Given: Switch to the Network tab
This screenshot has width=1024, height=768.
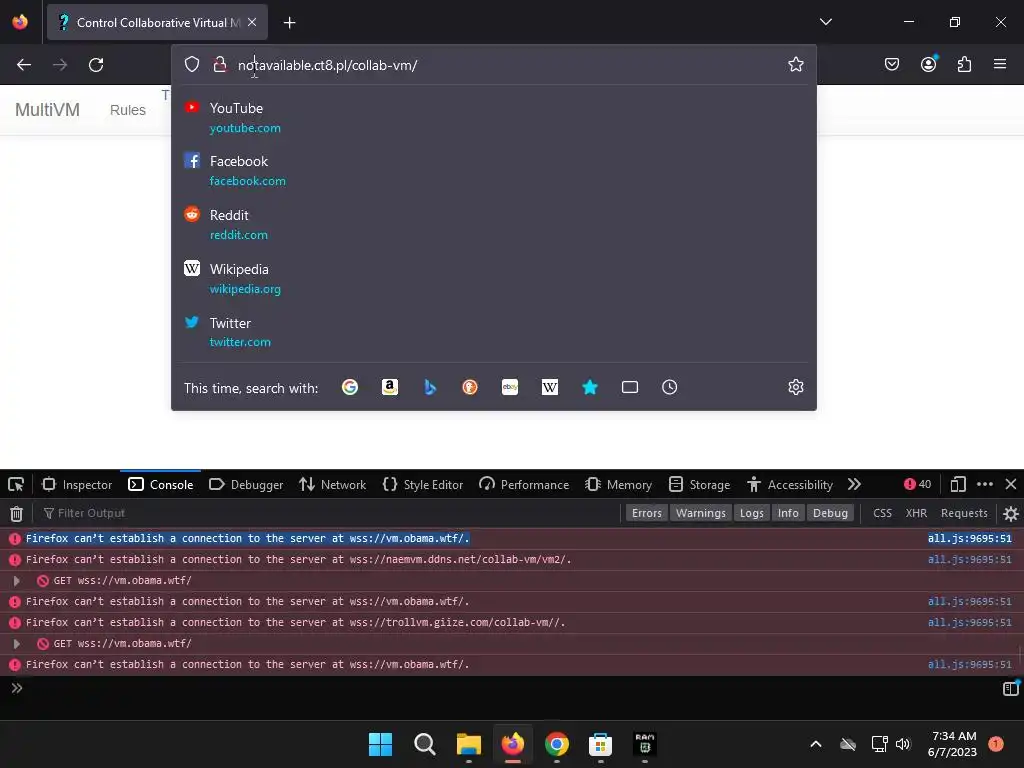Looking at the screenshot, I should click(x=332, y=485).
